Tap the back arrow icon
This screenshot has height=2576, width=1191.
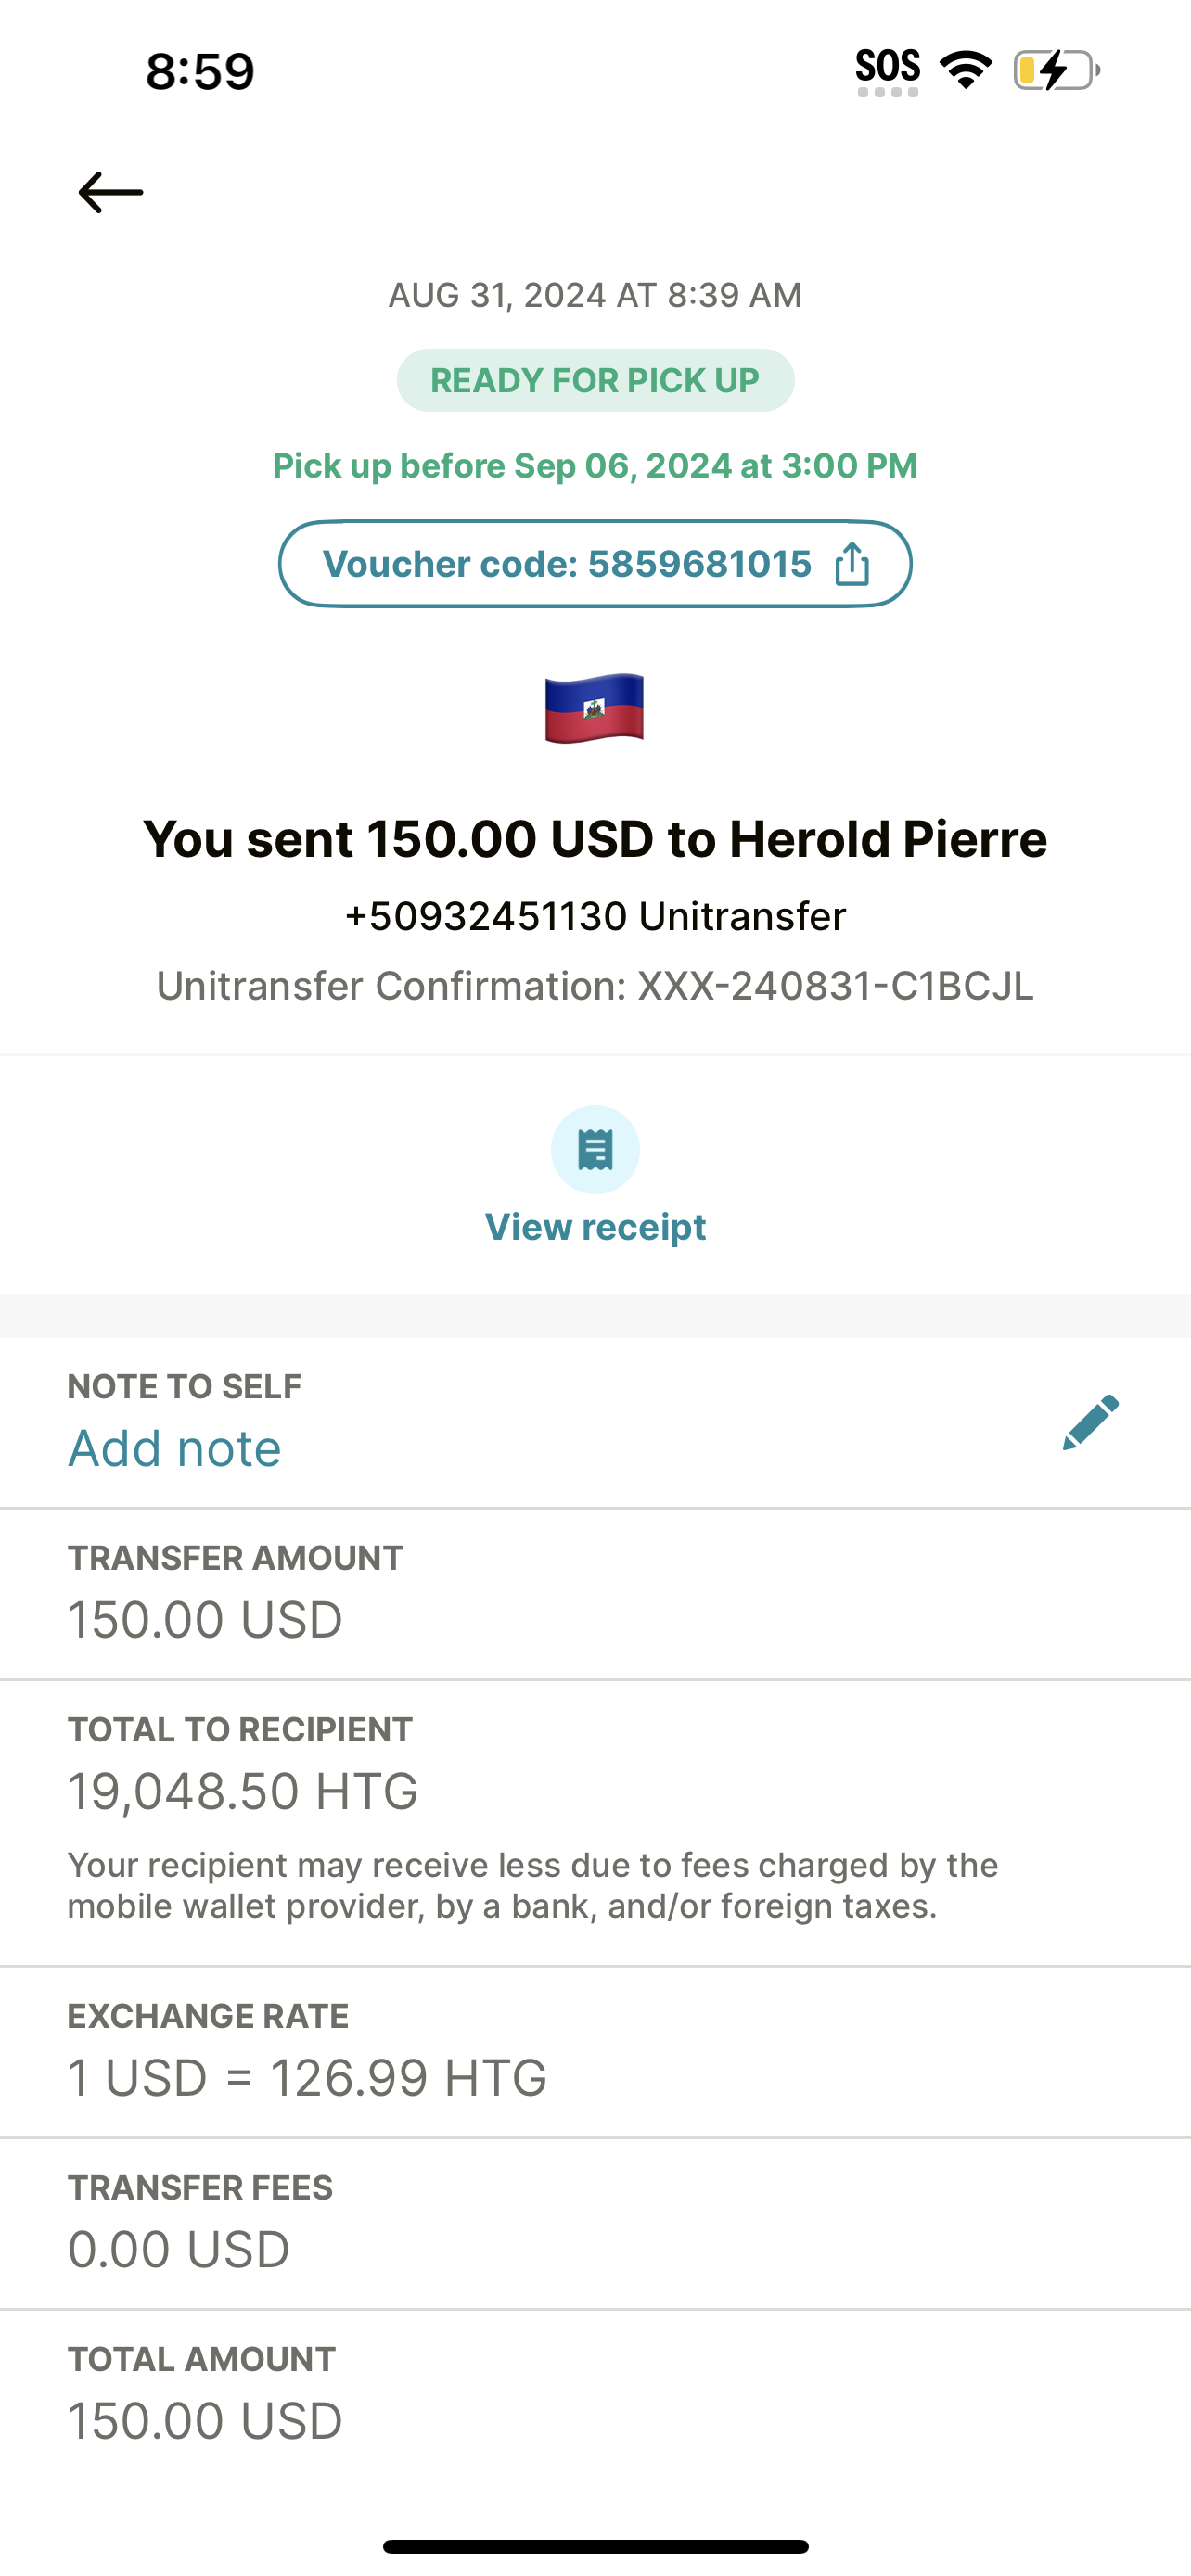point(111,192)
